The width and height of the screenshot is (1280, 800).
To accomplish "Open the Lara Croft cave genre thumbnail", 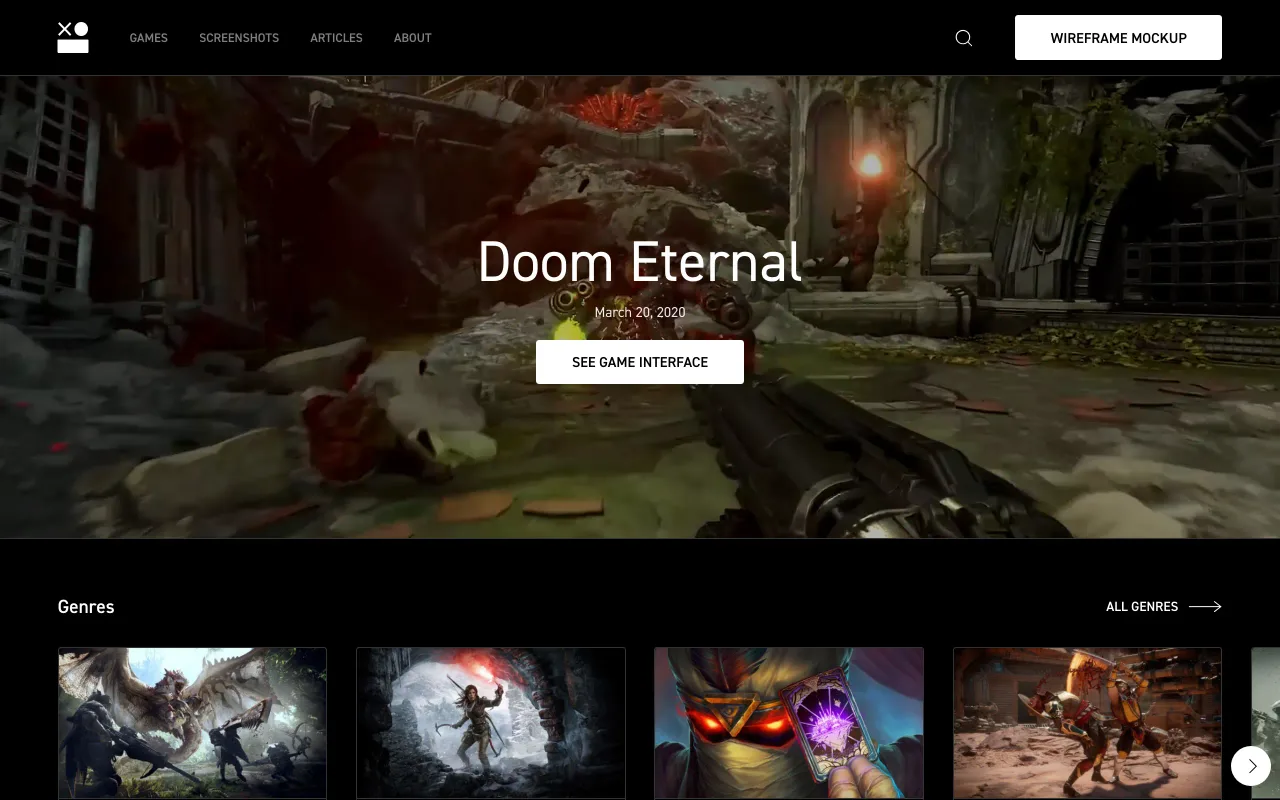I will pyautogui.click(x=491, y=723).
